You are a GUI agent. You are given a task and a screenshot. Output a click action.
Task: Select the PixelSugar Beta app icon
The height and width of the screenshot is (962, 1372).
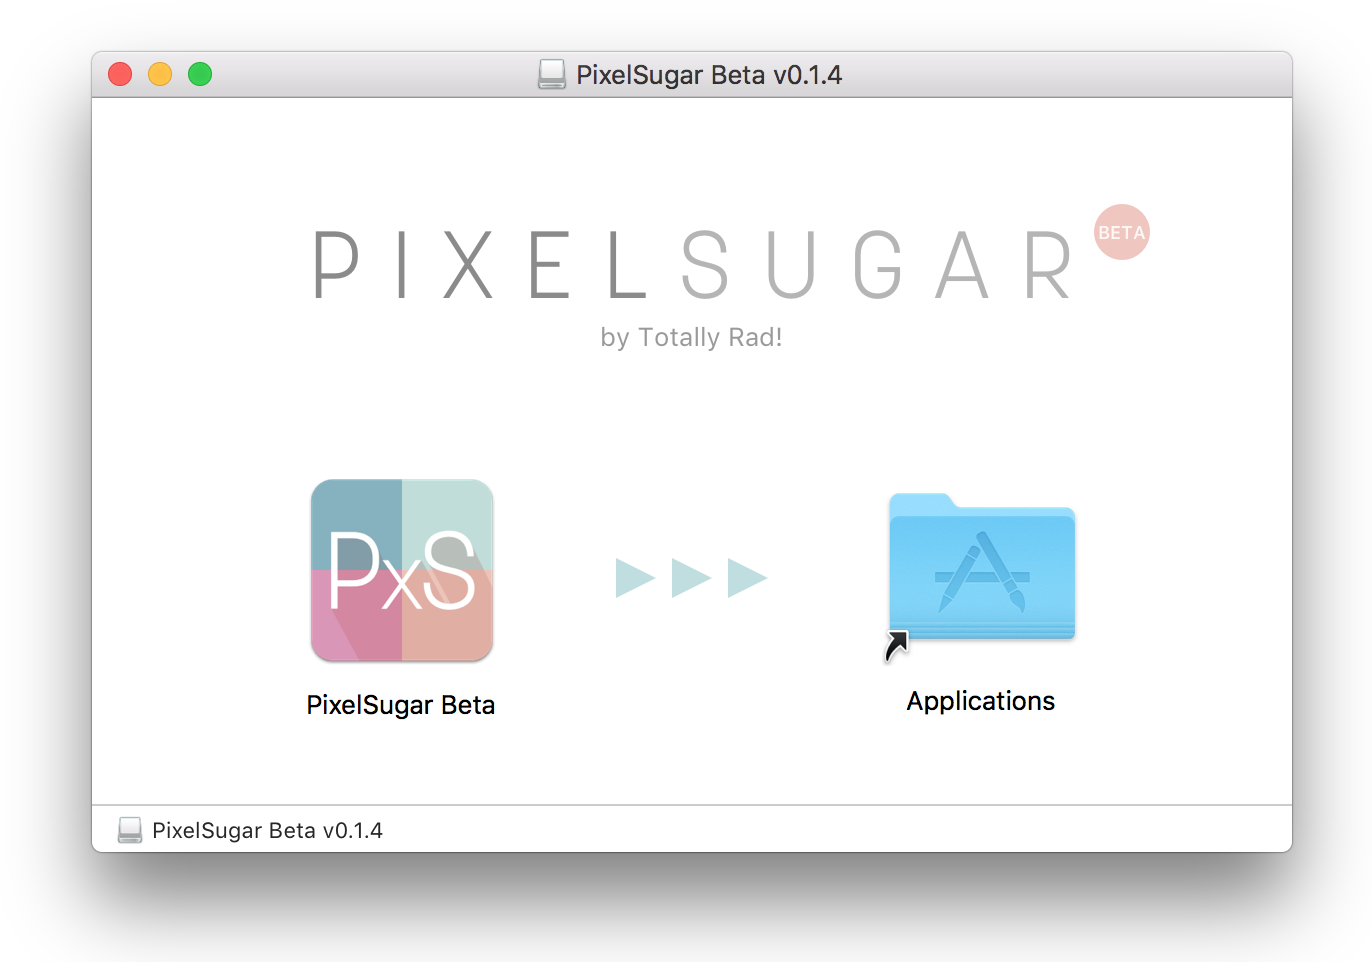pos(402,570)
